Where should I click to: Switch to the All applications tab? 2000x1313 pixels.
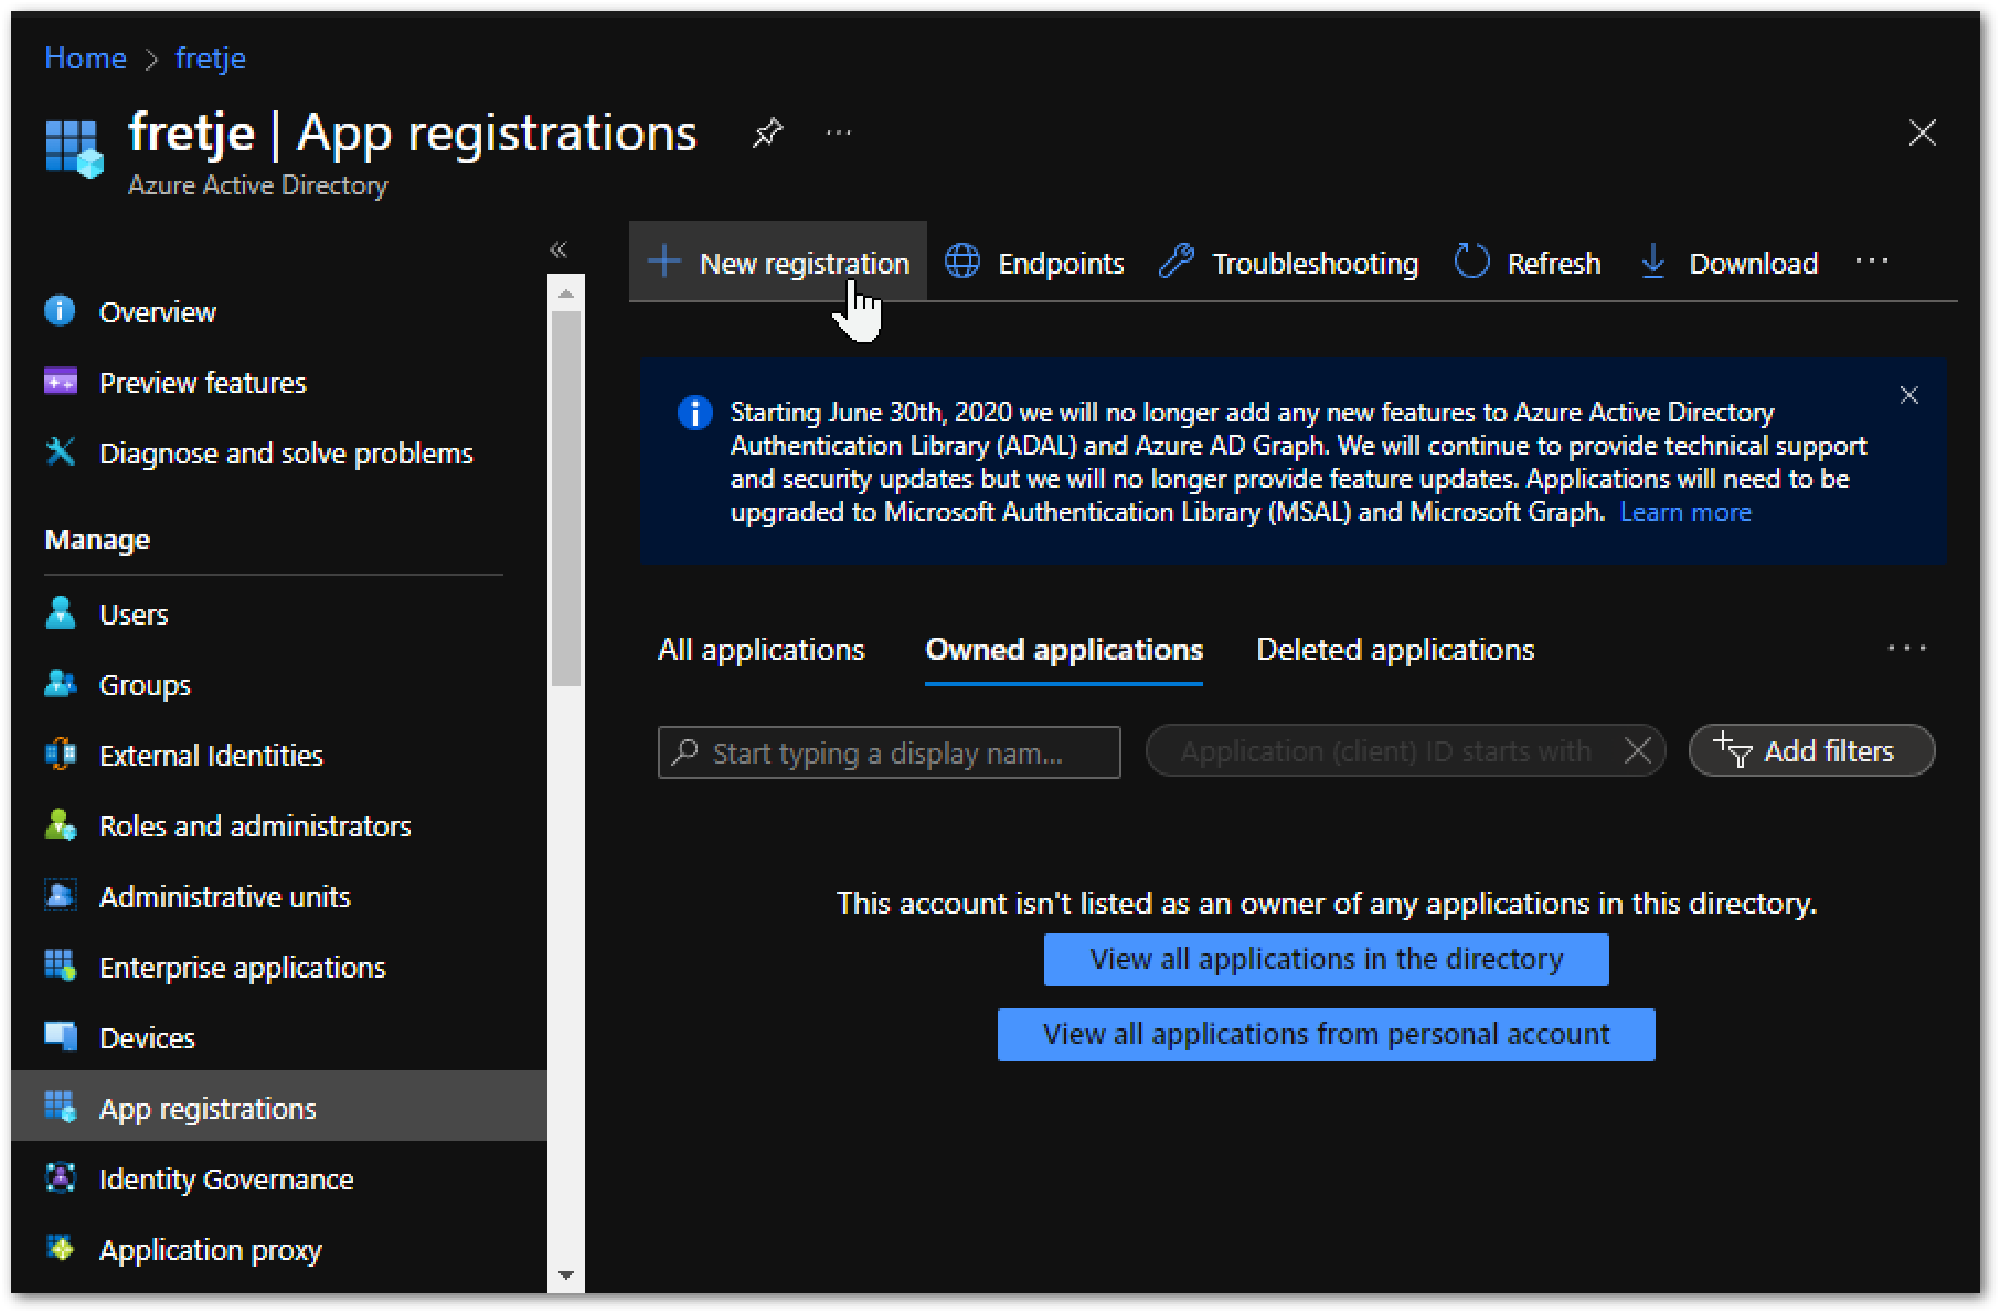[761, 649]
